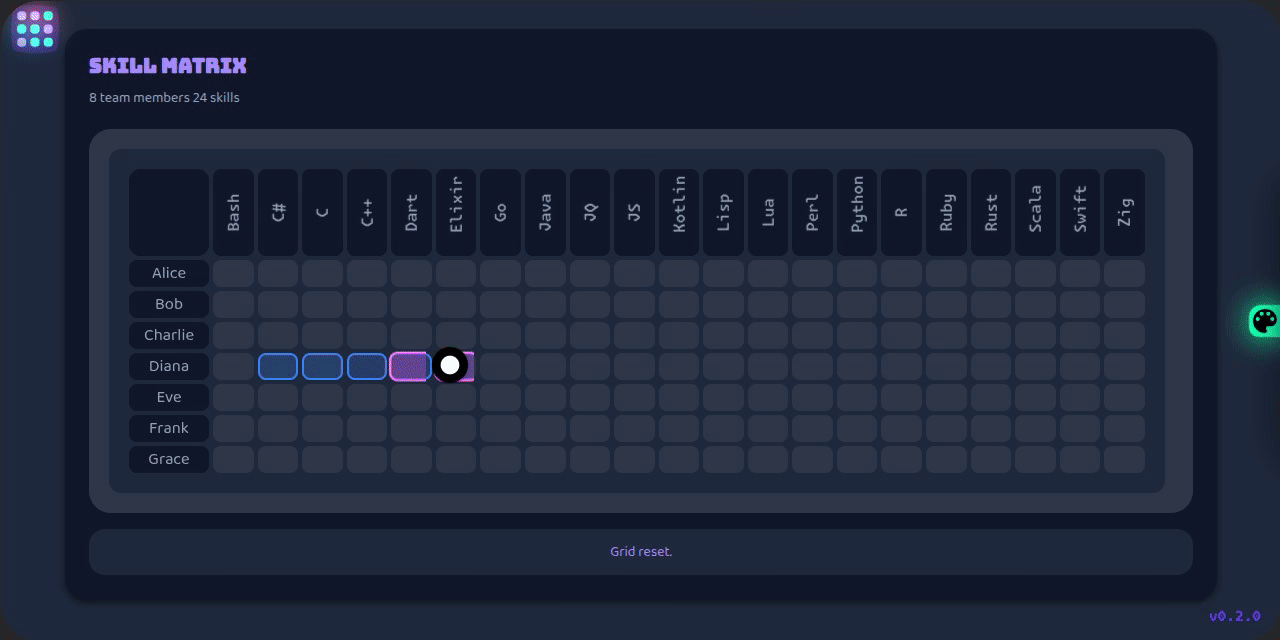1280x640 pixels.
Task: Toggle Diana's Dart skill cell
Action: [410, 366]
